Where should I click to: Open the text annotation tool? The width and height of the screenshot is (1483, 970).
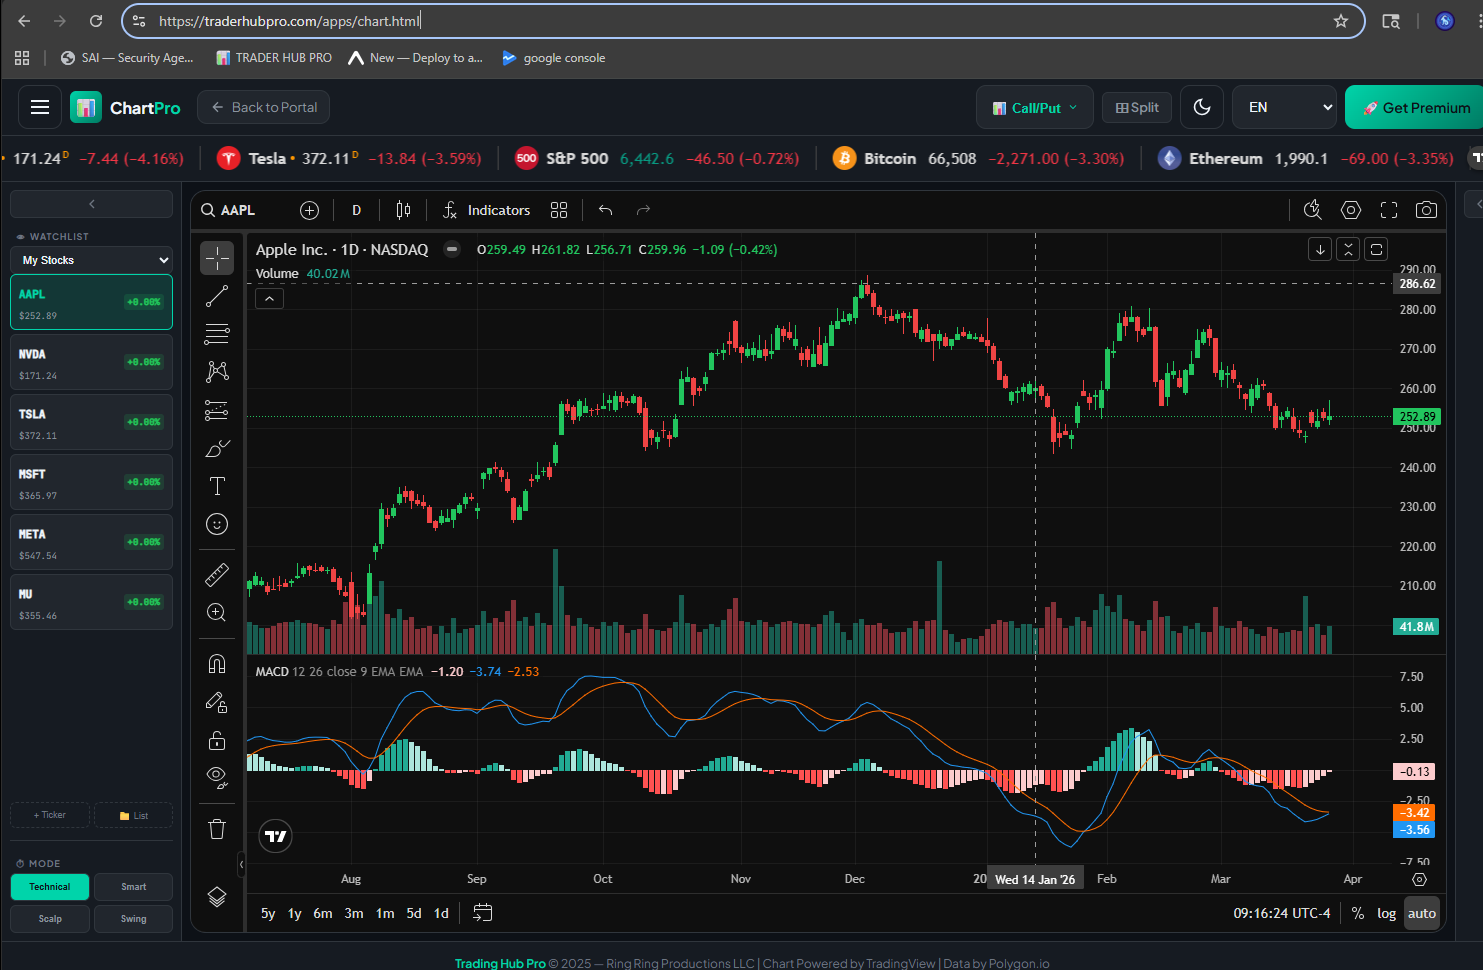coord(216,486)
